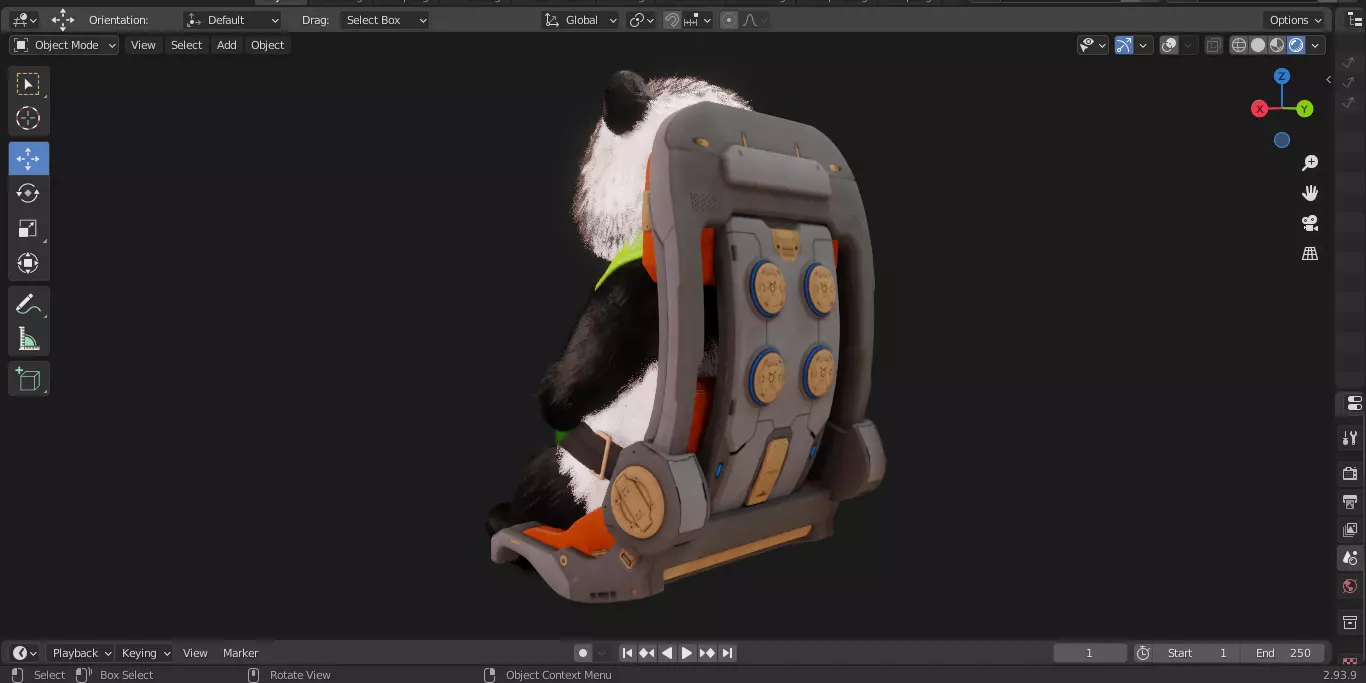Open the View Layer properties tab
This screenshot has height=683, width=1366.
click(1350, 529)
